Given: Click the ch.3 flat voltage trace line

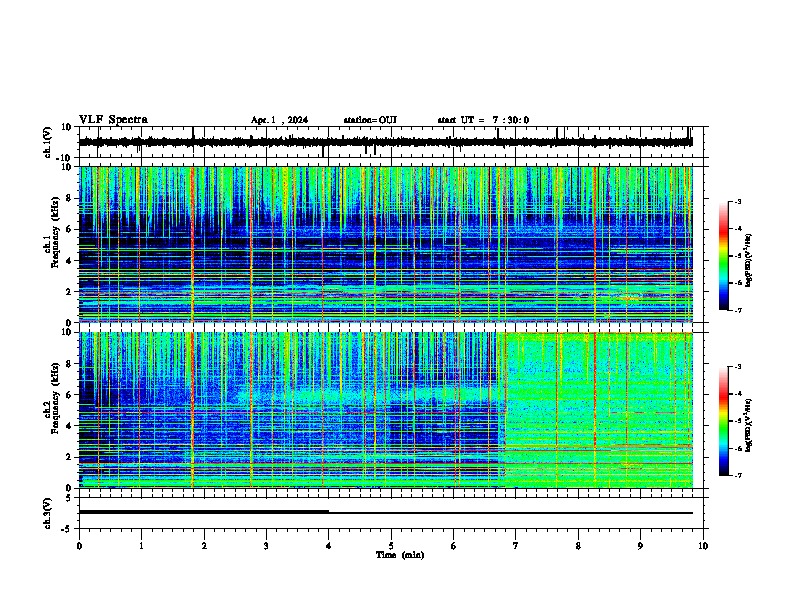Looking at the screenshot, I should point(386,513).
